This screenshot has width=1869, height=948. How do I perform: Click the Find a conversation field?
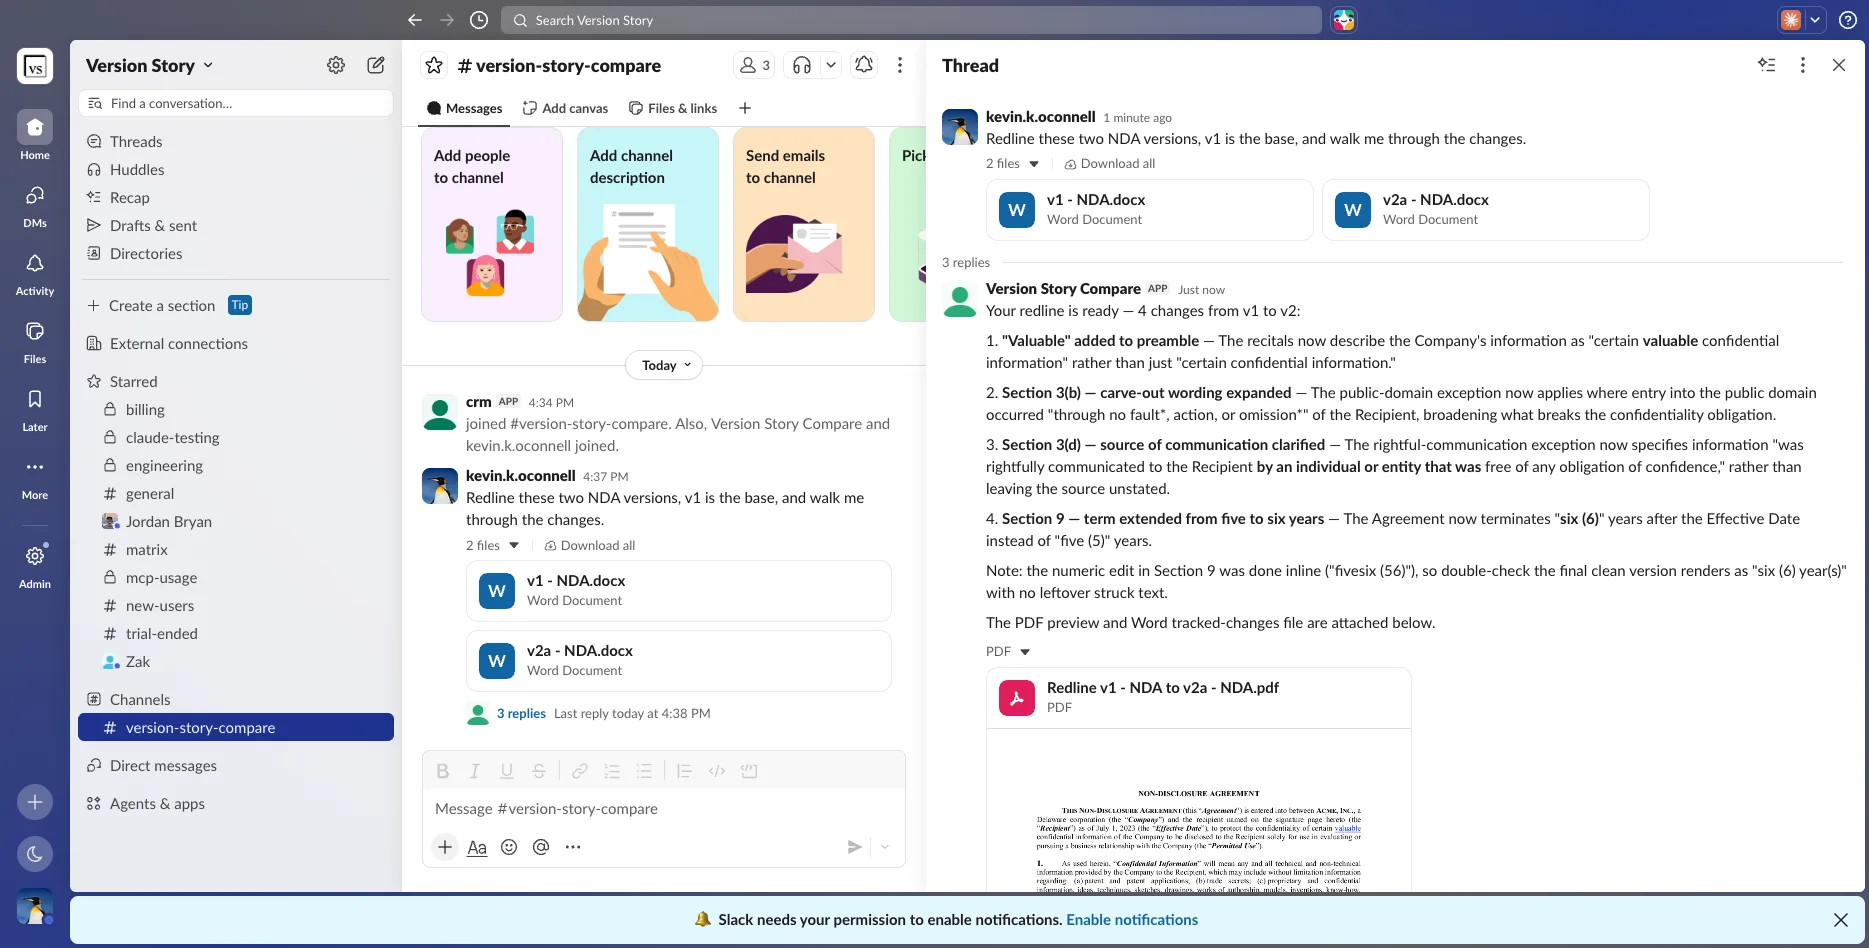click(236, 103)
